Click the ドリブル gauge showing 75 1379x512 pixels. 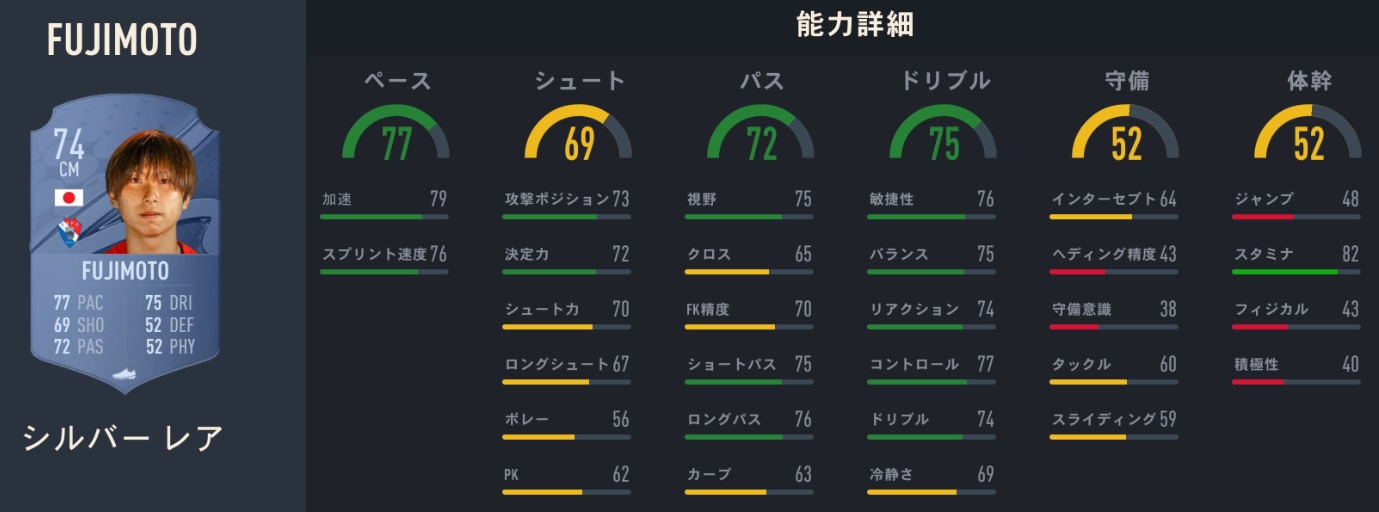pos(943,135)
